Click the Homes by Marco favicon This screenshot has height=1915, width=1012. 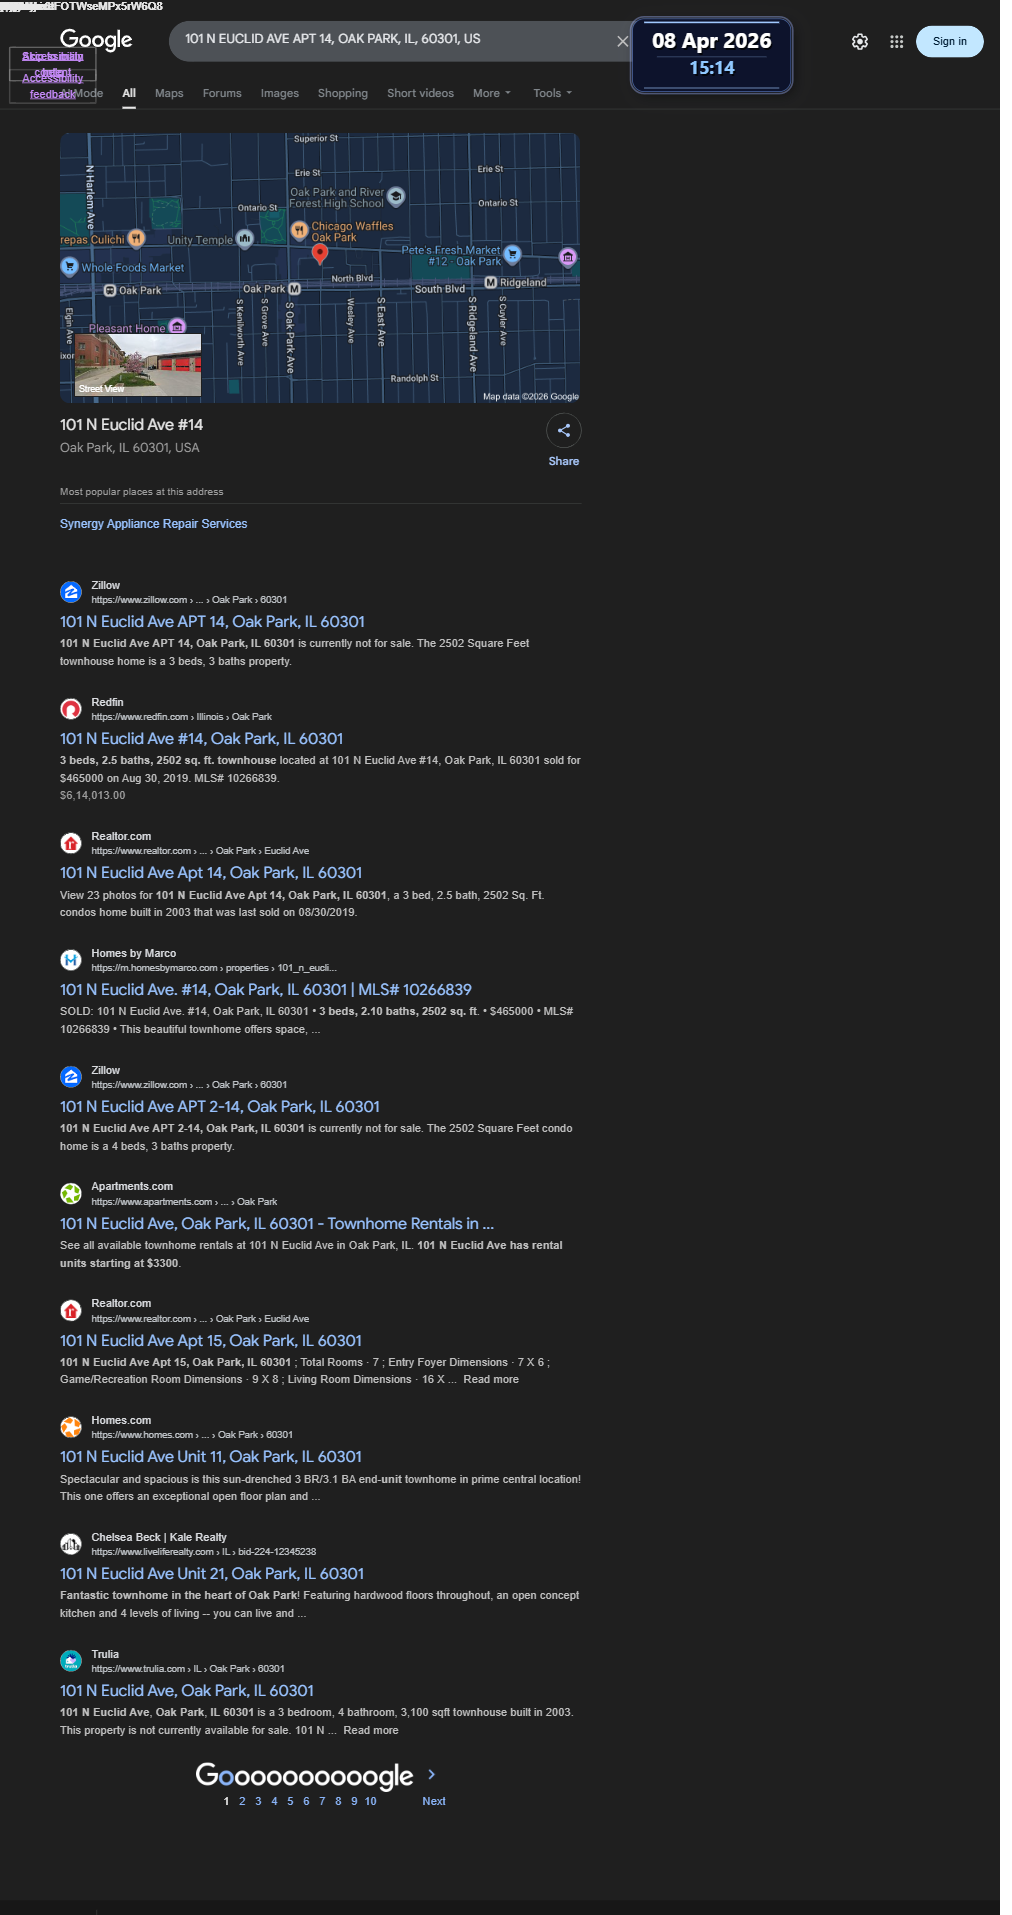[71, 960]
